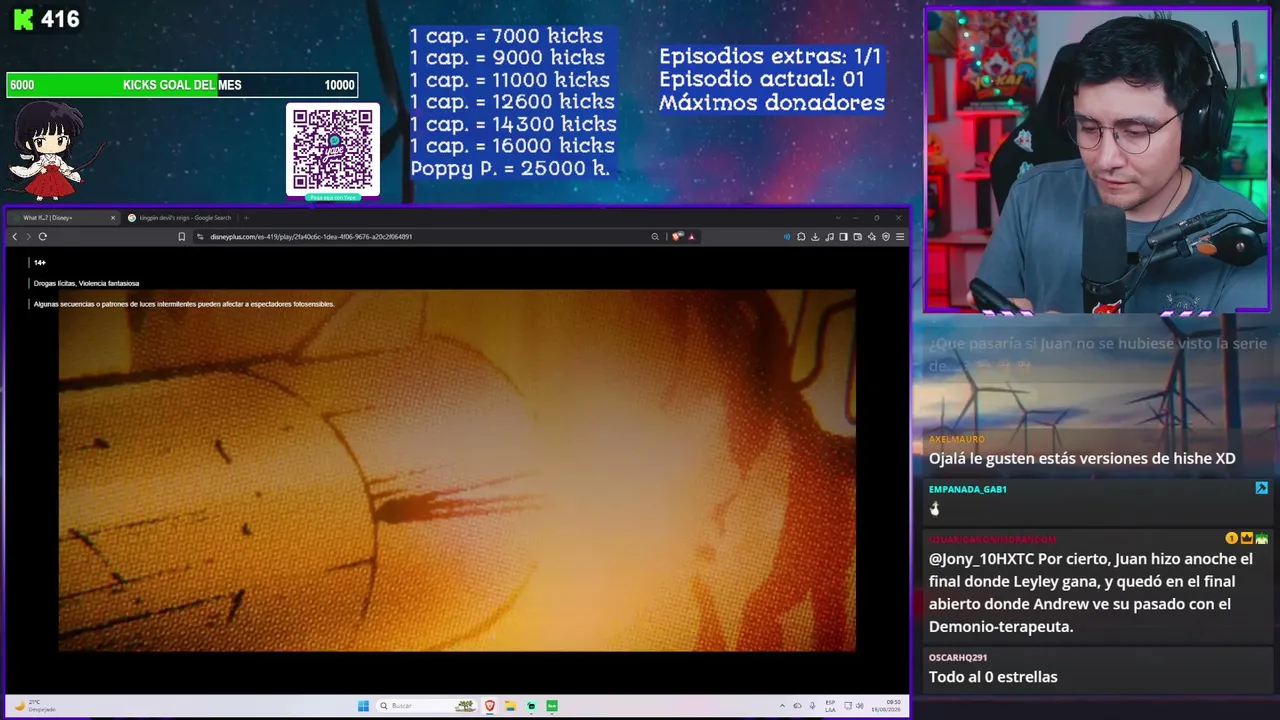Open Brave browser from the taskbar
Screen dimensions: 1280x720
(x=490, y=706)
